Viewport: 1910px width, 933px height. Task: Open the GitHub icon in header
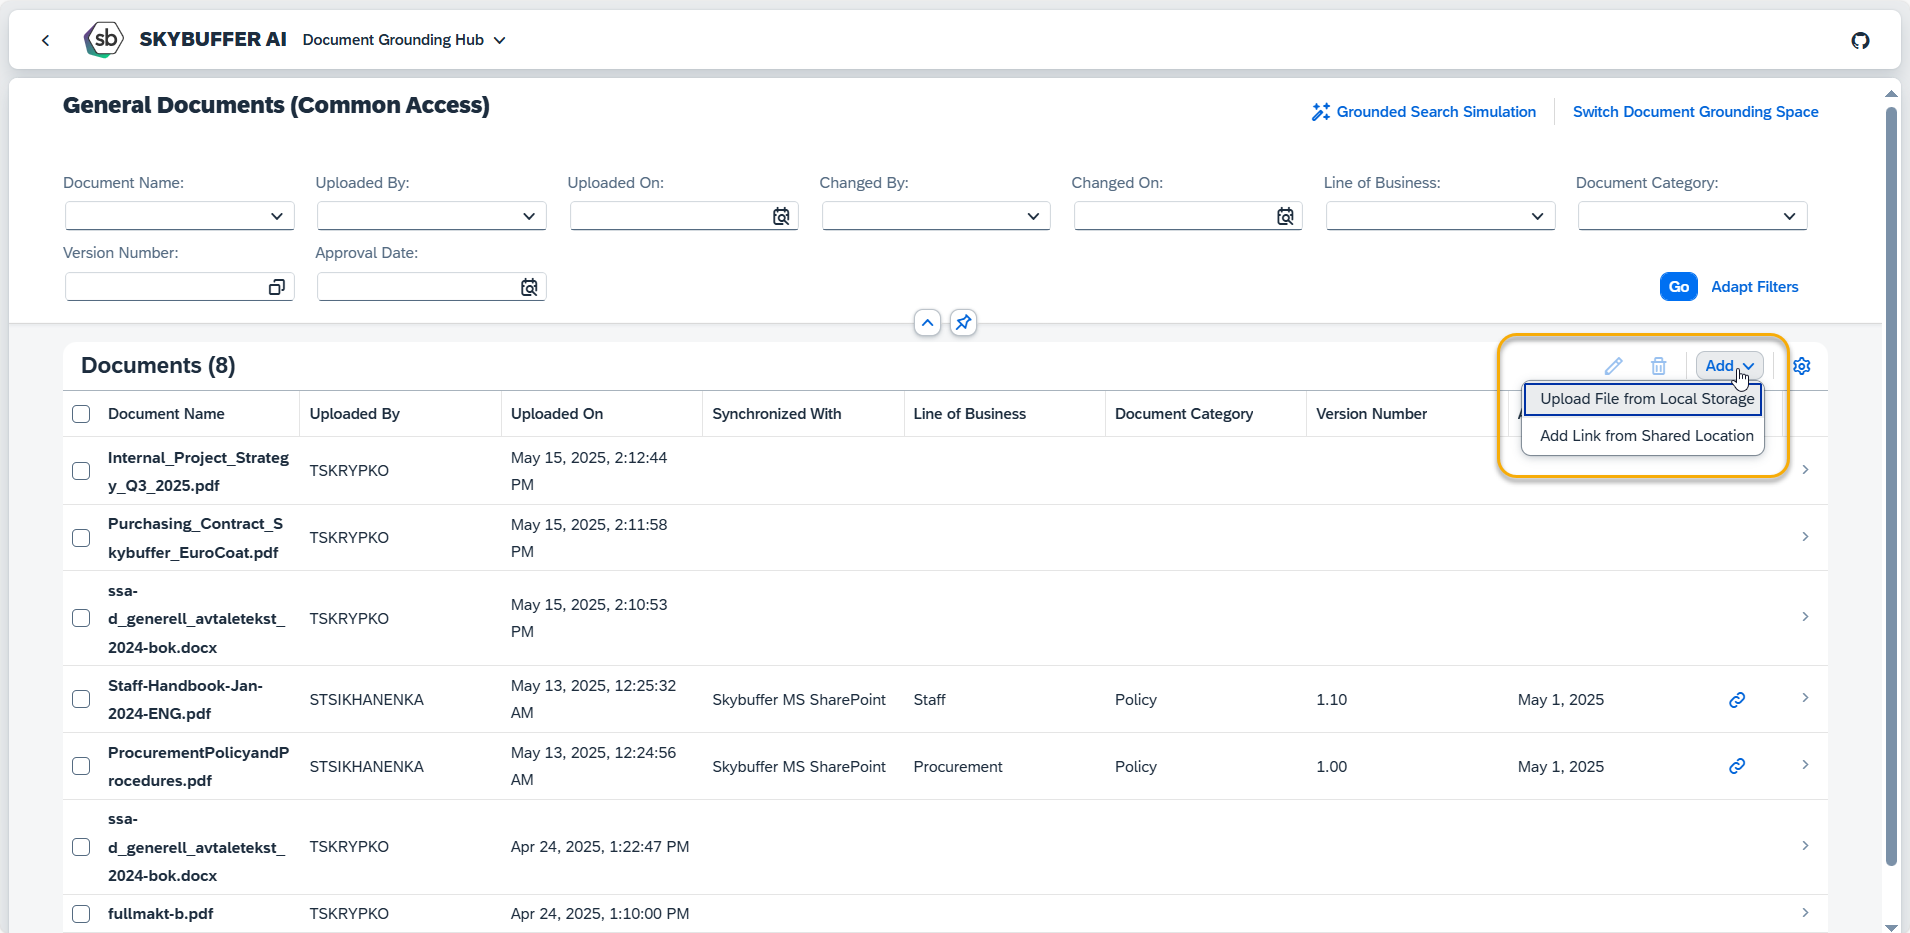pos(1860,40)
